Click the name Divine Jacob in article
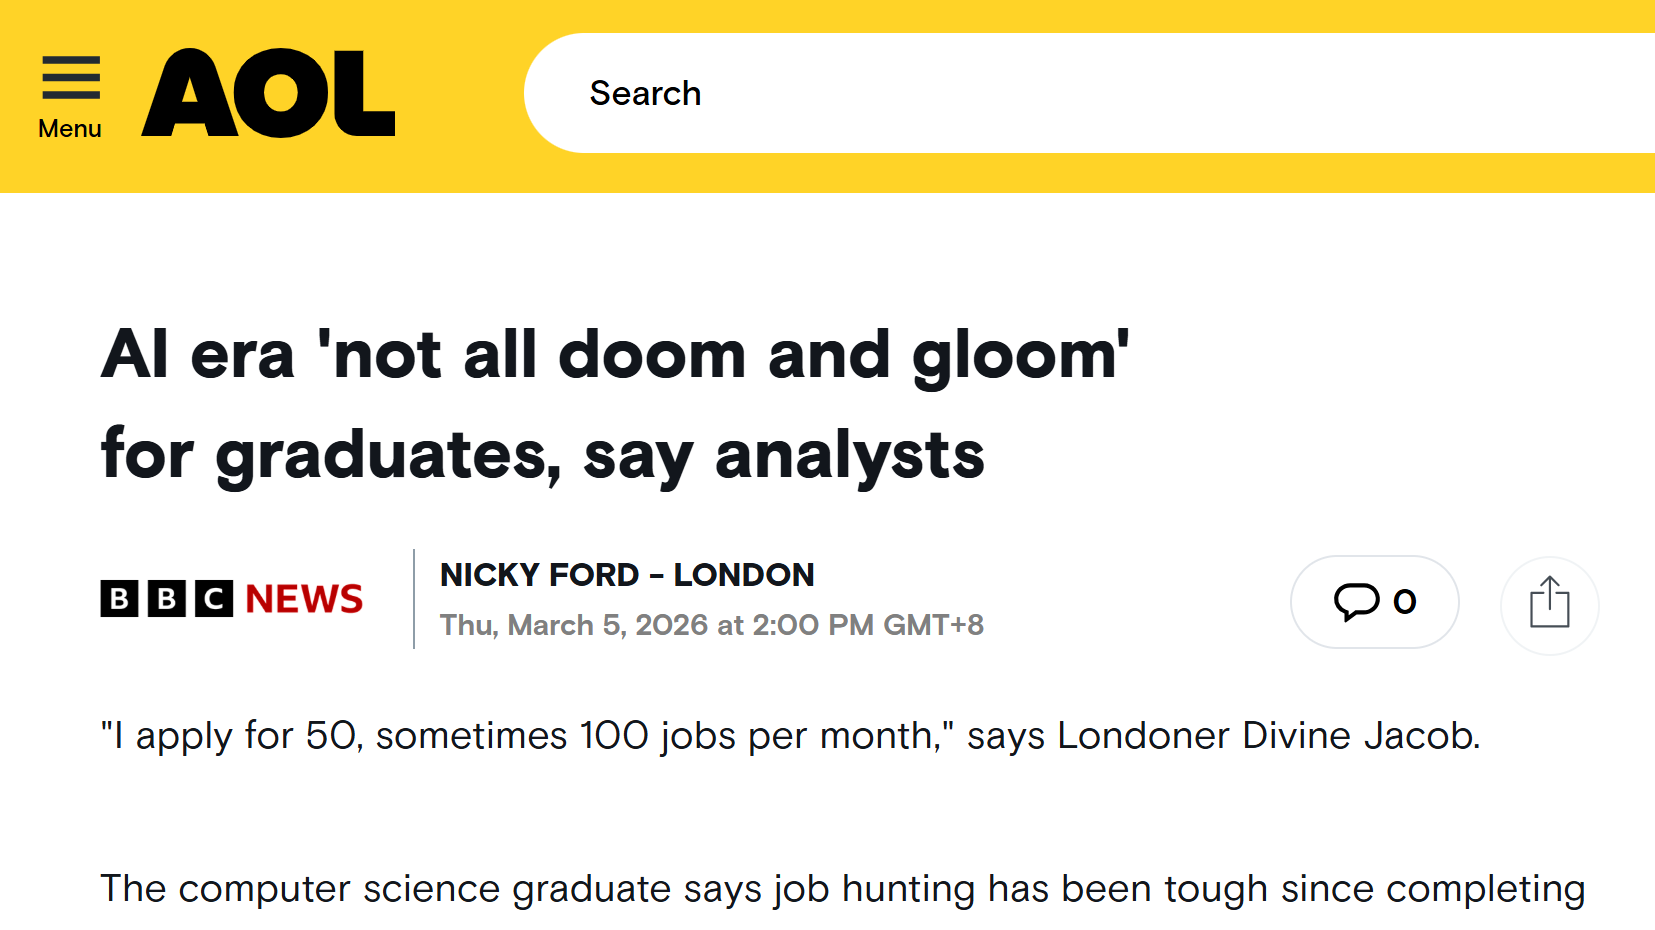Screen dimensions: 1655x930 click(1360, 736)
